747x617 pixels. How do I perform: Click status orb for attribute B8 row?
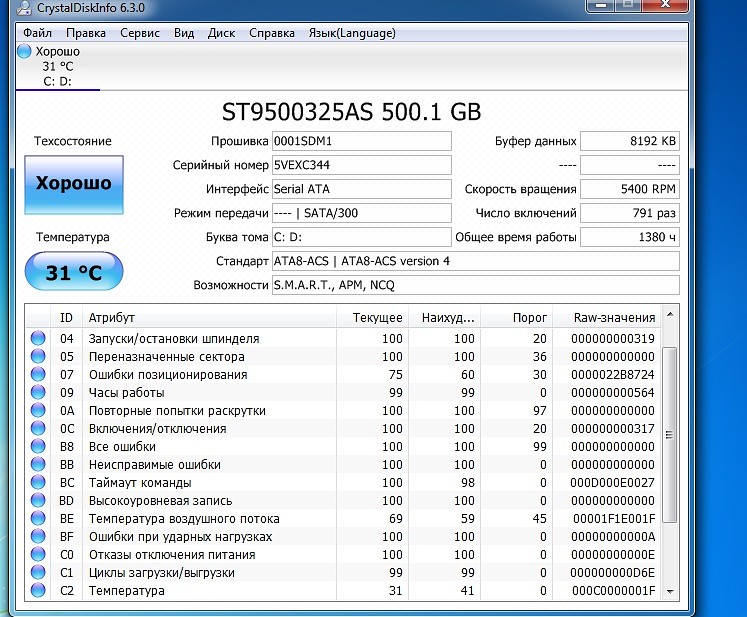click(38, 446)
